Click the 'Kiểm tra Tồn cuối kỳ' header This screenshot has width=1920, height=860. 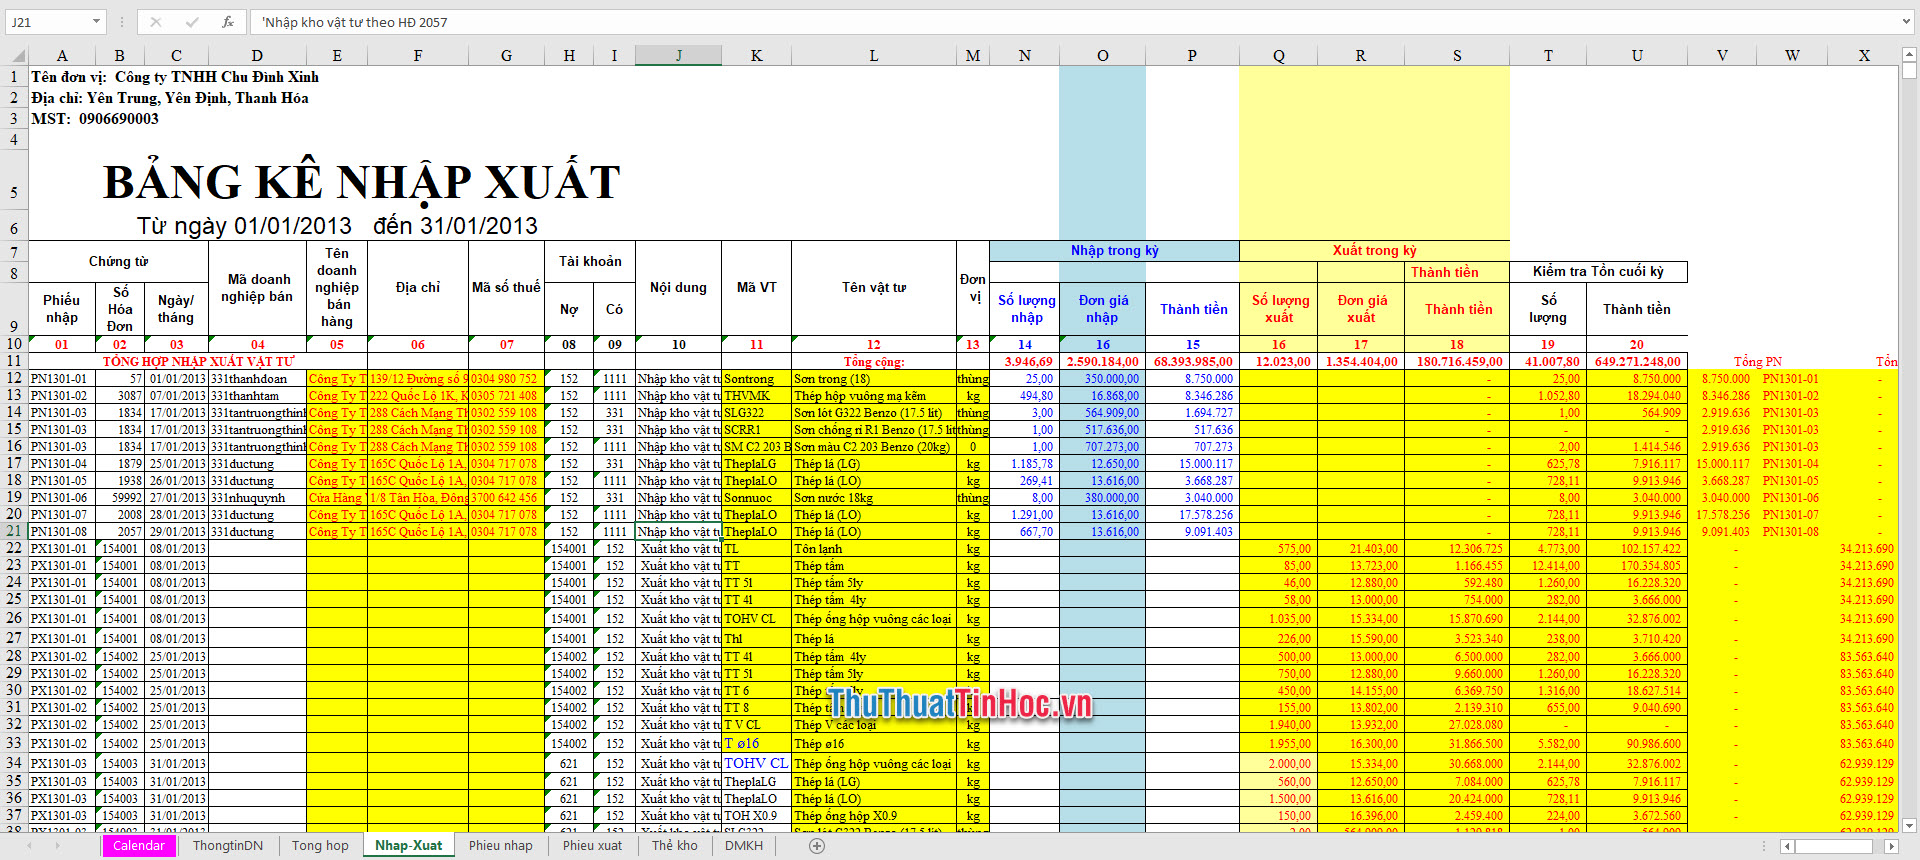(1598, 272)
